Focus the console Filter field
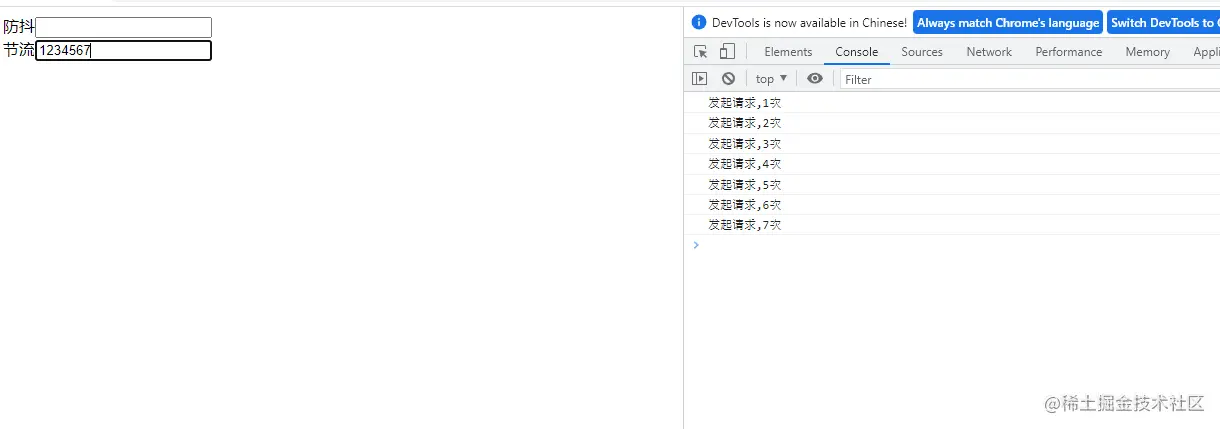The width and height of the screenshot is (1220, 429). 1030,79
